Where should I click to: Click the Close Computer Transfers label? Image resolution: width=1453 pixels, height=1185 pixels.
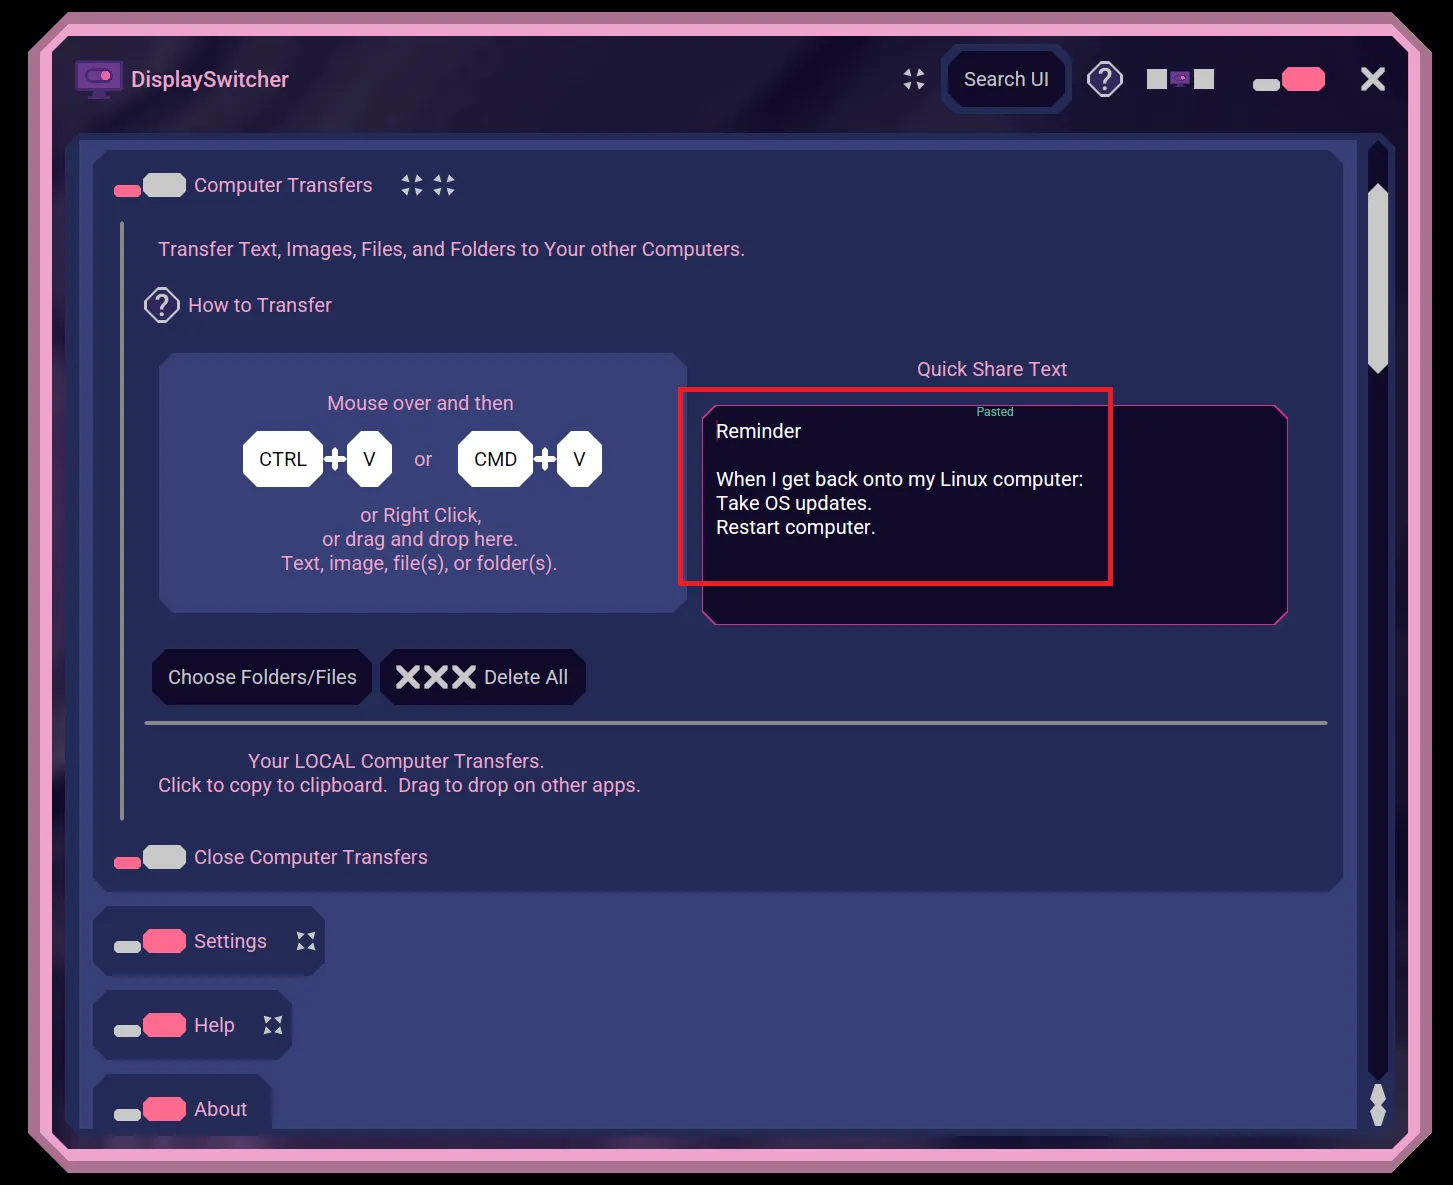click(311, 857)
